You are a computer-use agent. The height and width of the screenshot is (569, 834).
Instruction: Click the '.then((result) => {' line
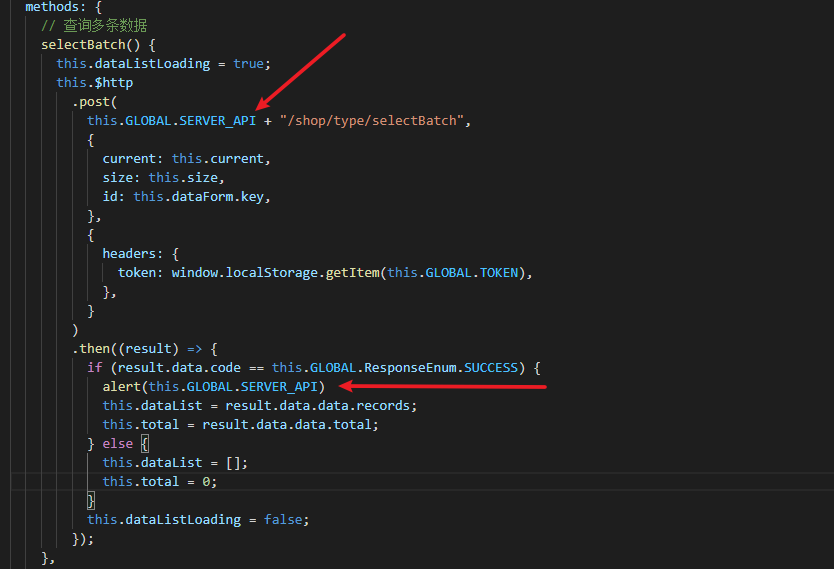145,349
